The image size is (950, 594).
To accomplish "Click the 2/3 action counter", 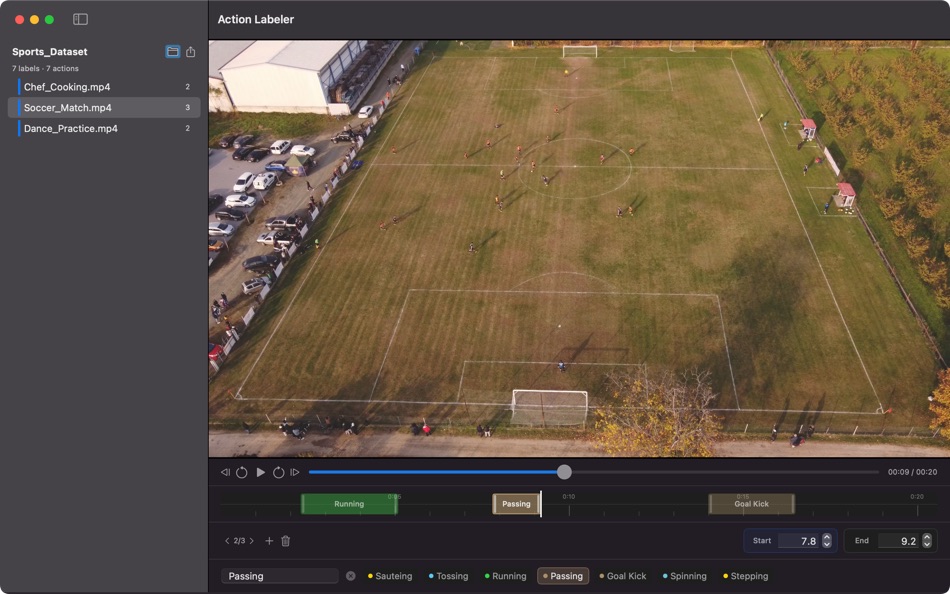I will point(239,541).
